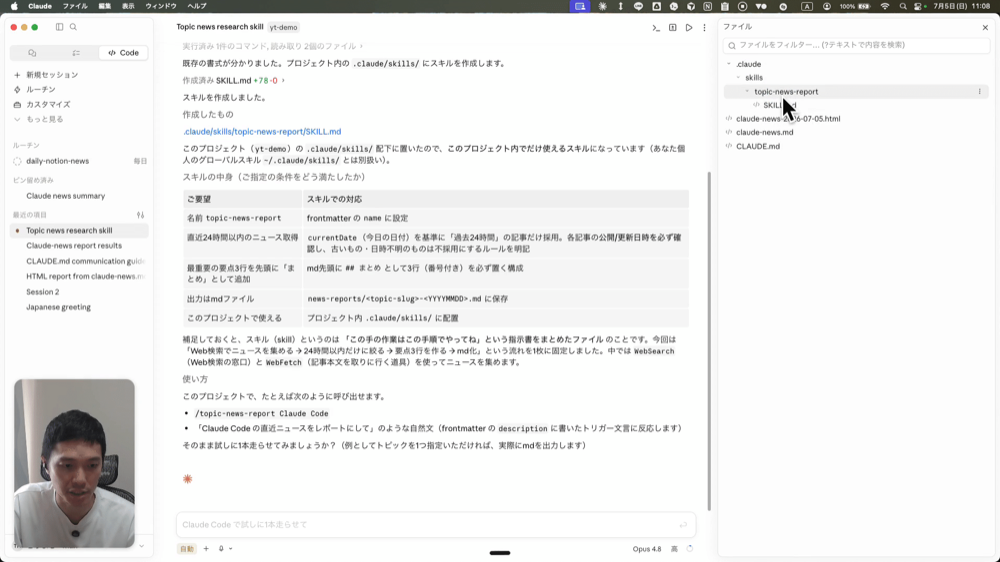Open the 表示 menu
This screenshot has height=562, width=1000.
coord(128,6)
